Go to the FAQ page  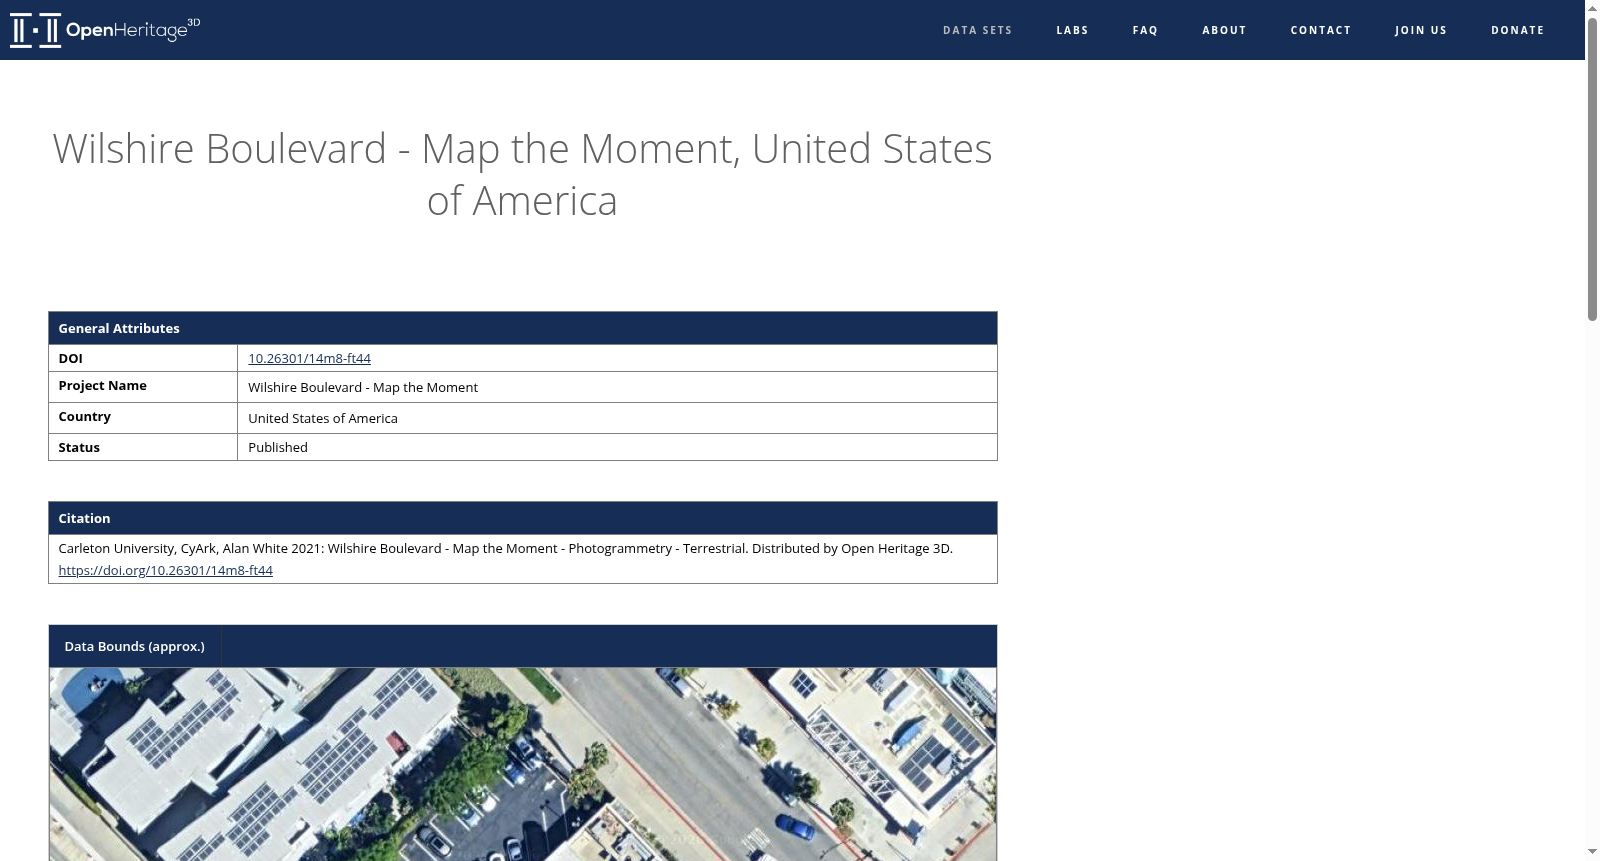1145,30
